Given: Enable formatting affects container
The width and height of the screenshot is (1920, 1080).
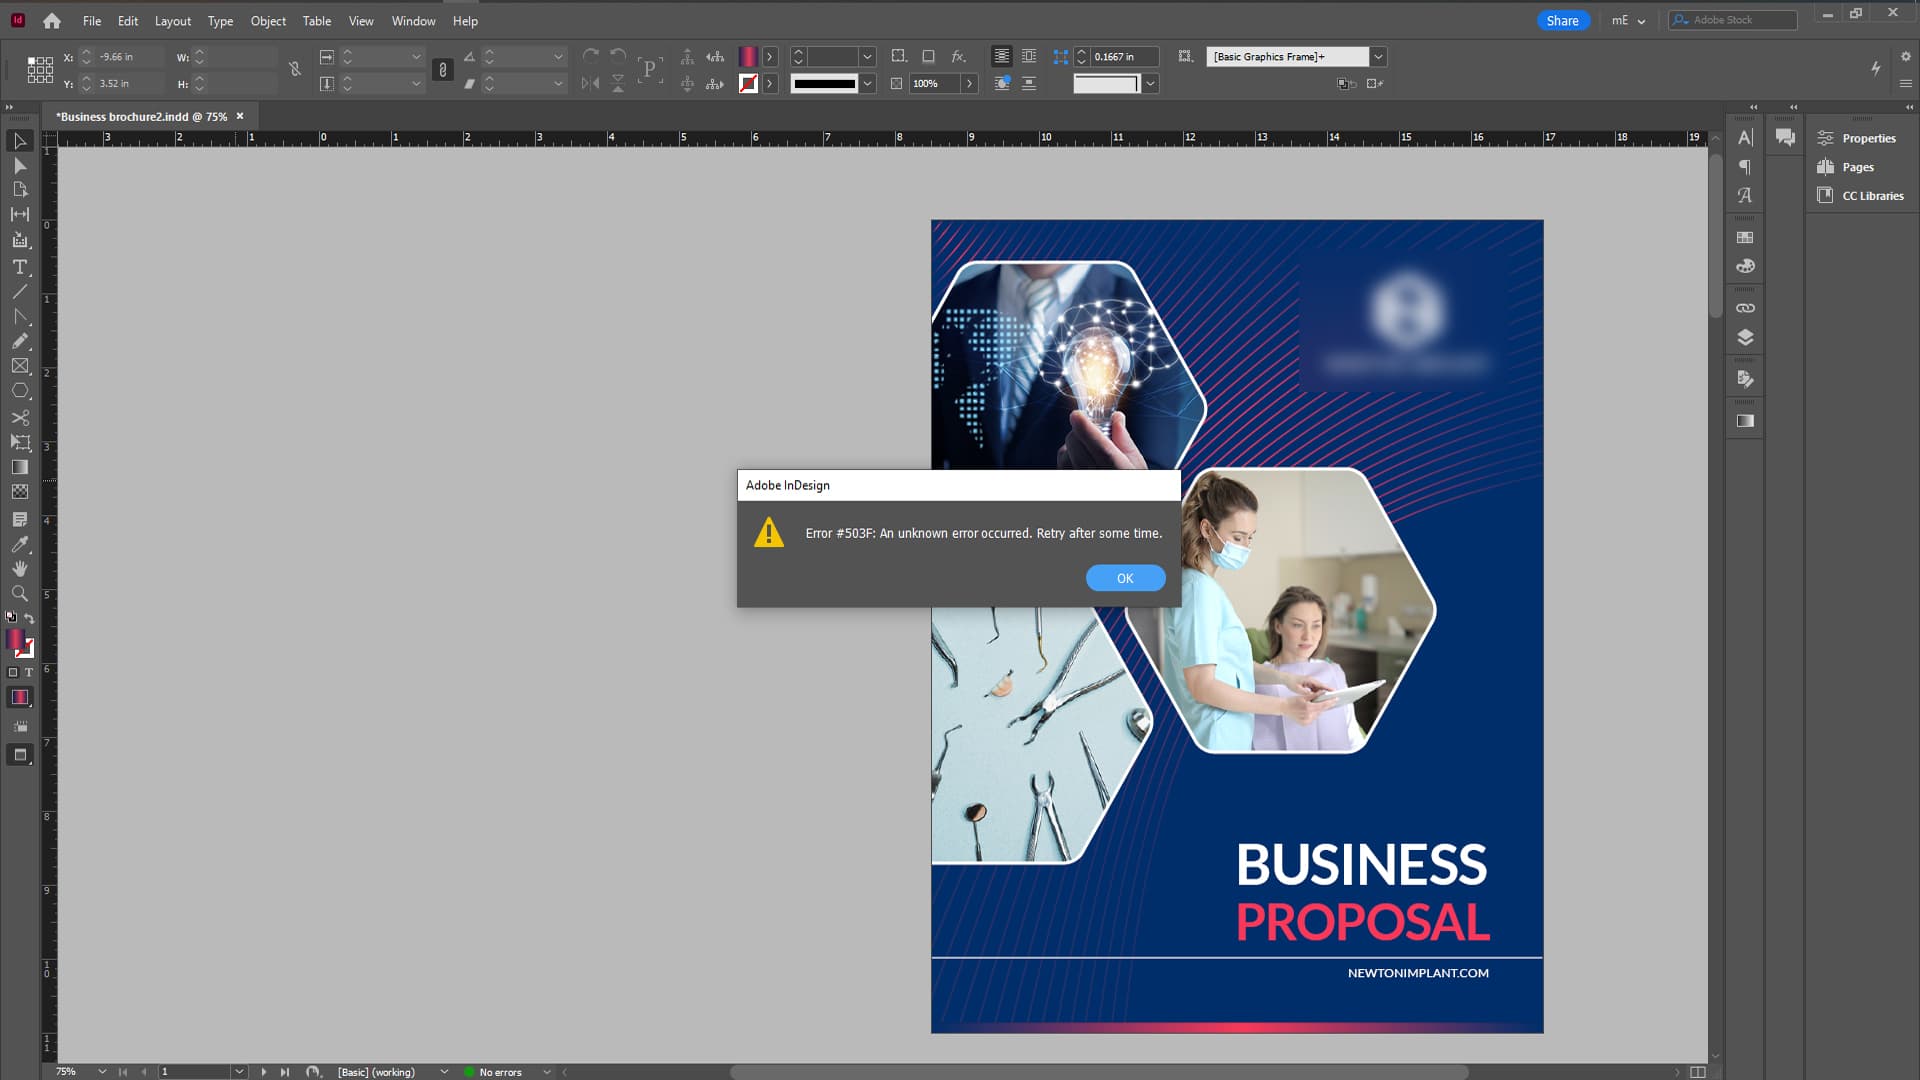Looking at the screenshot, I should 12,672.
